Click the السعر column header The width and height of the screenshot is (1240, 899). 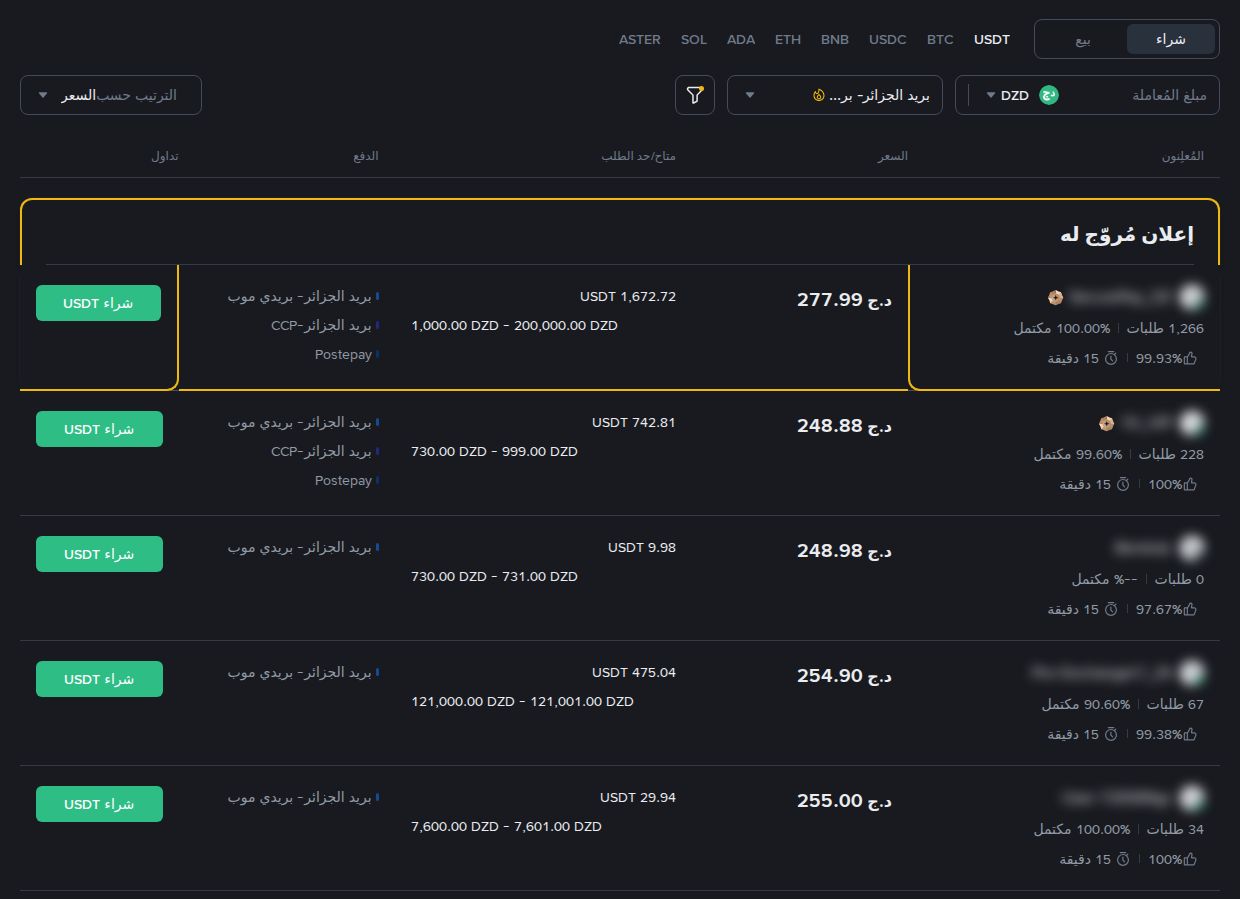pyautogui.click(x=893, y=157)
